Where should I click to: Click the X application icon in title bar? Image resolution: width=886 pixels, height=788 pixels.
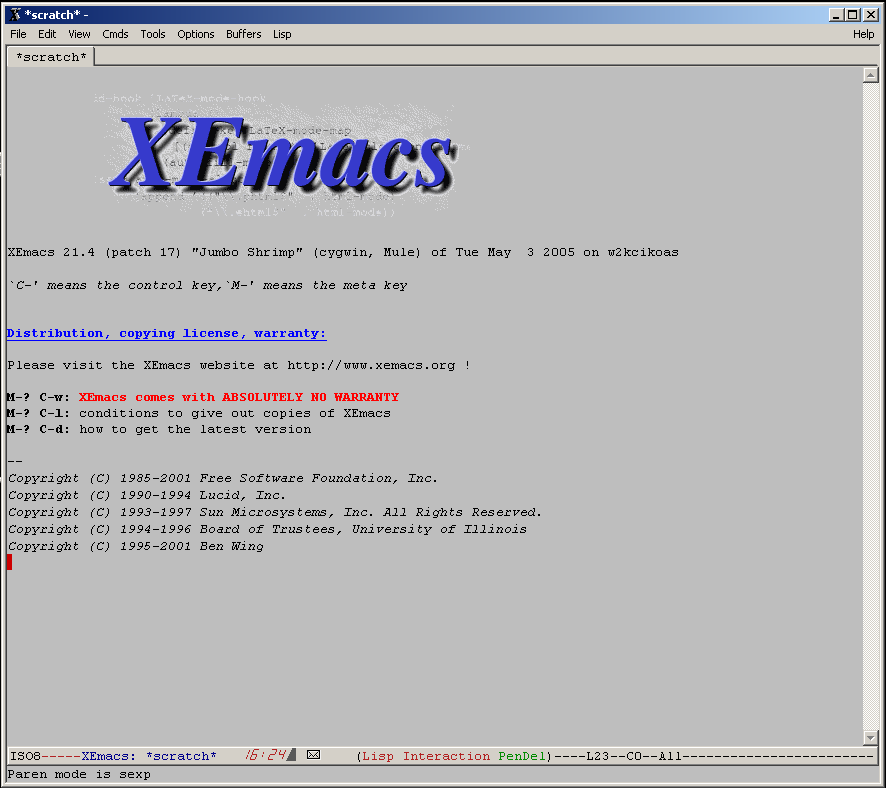[15, 14]
